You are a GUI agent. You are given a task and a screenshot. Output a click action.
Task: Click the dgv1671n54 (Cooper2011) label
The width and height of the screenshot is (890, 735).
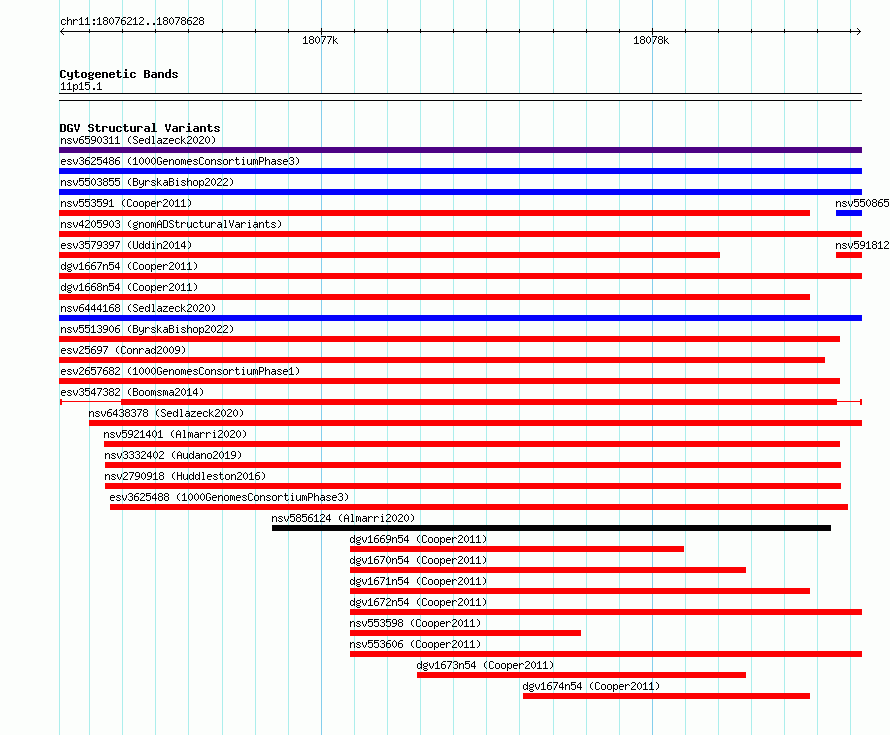[x=418, y=581]
